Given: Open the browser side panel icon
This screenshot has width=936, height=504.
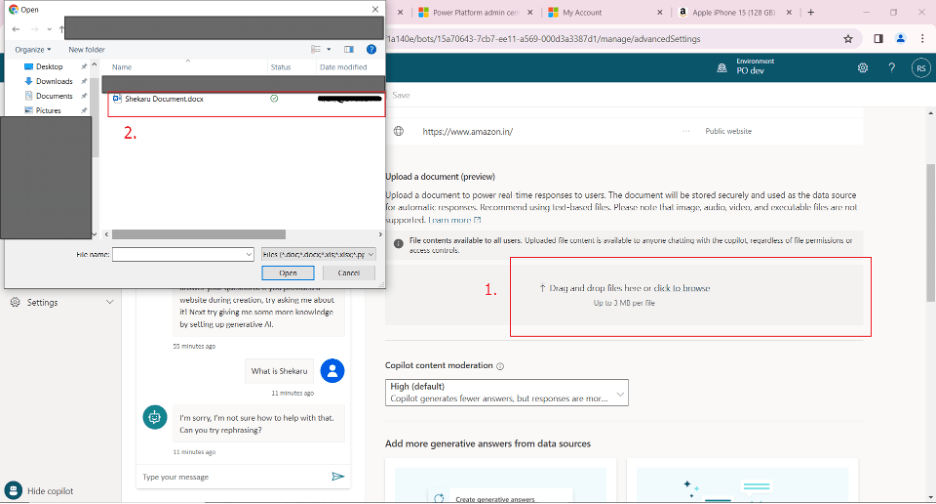Looking at the screenshot, I should (x=878, y=39).
